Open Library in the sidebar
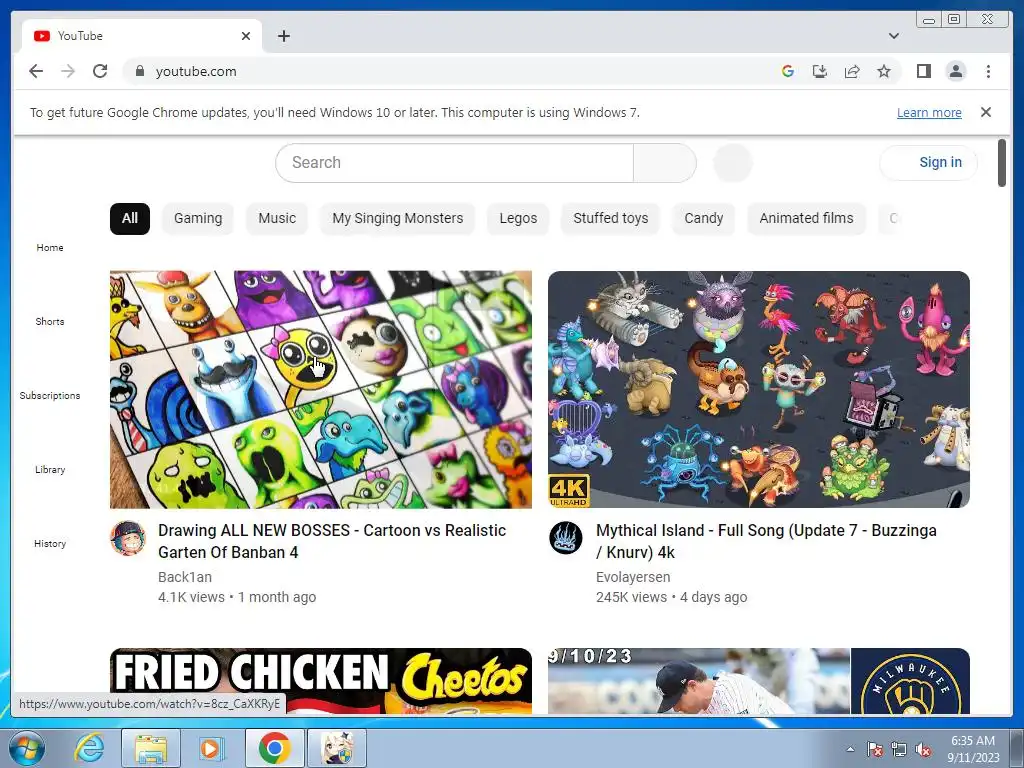The width and height of the screenshot is (1024, 768). [50, 469]
